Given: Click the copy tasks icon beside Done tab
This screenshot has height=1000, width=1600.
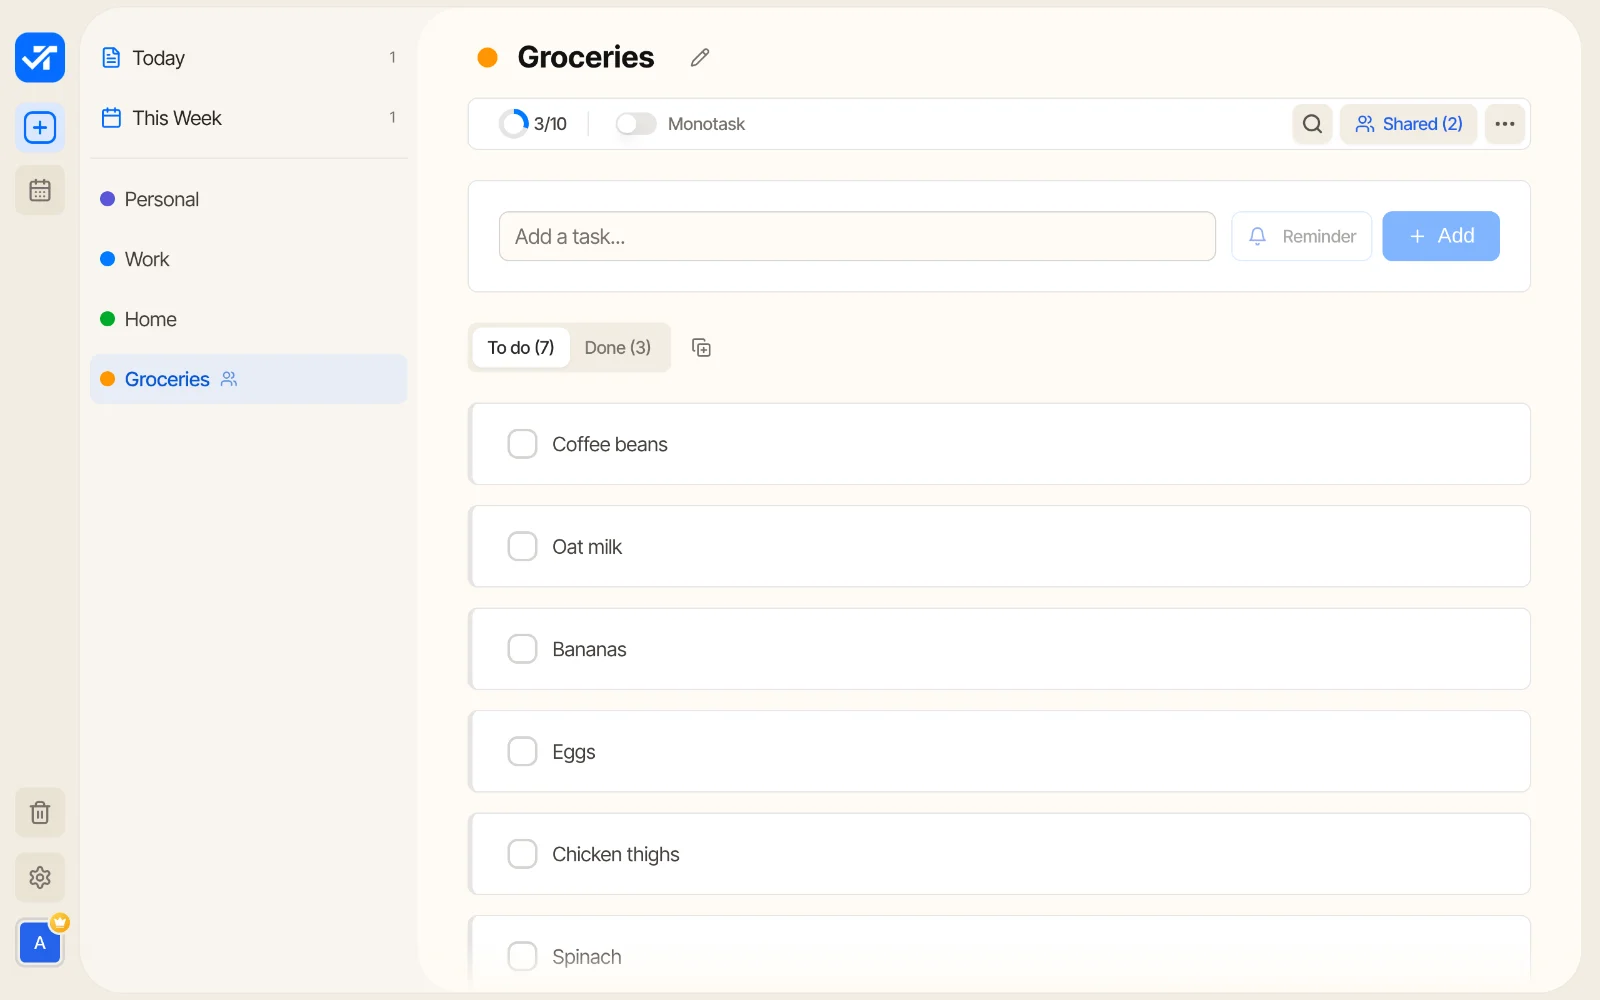Looking at the screenshot, I should point(702,348).
